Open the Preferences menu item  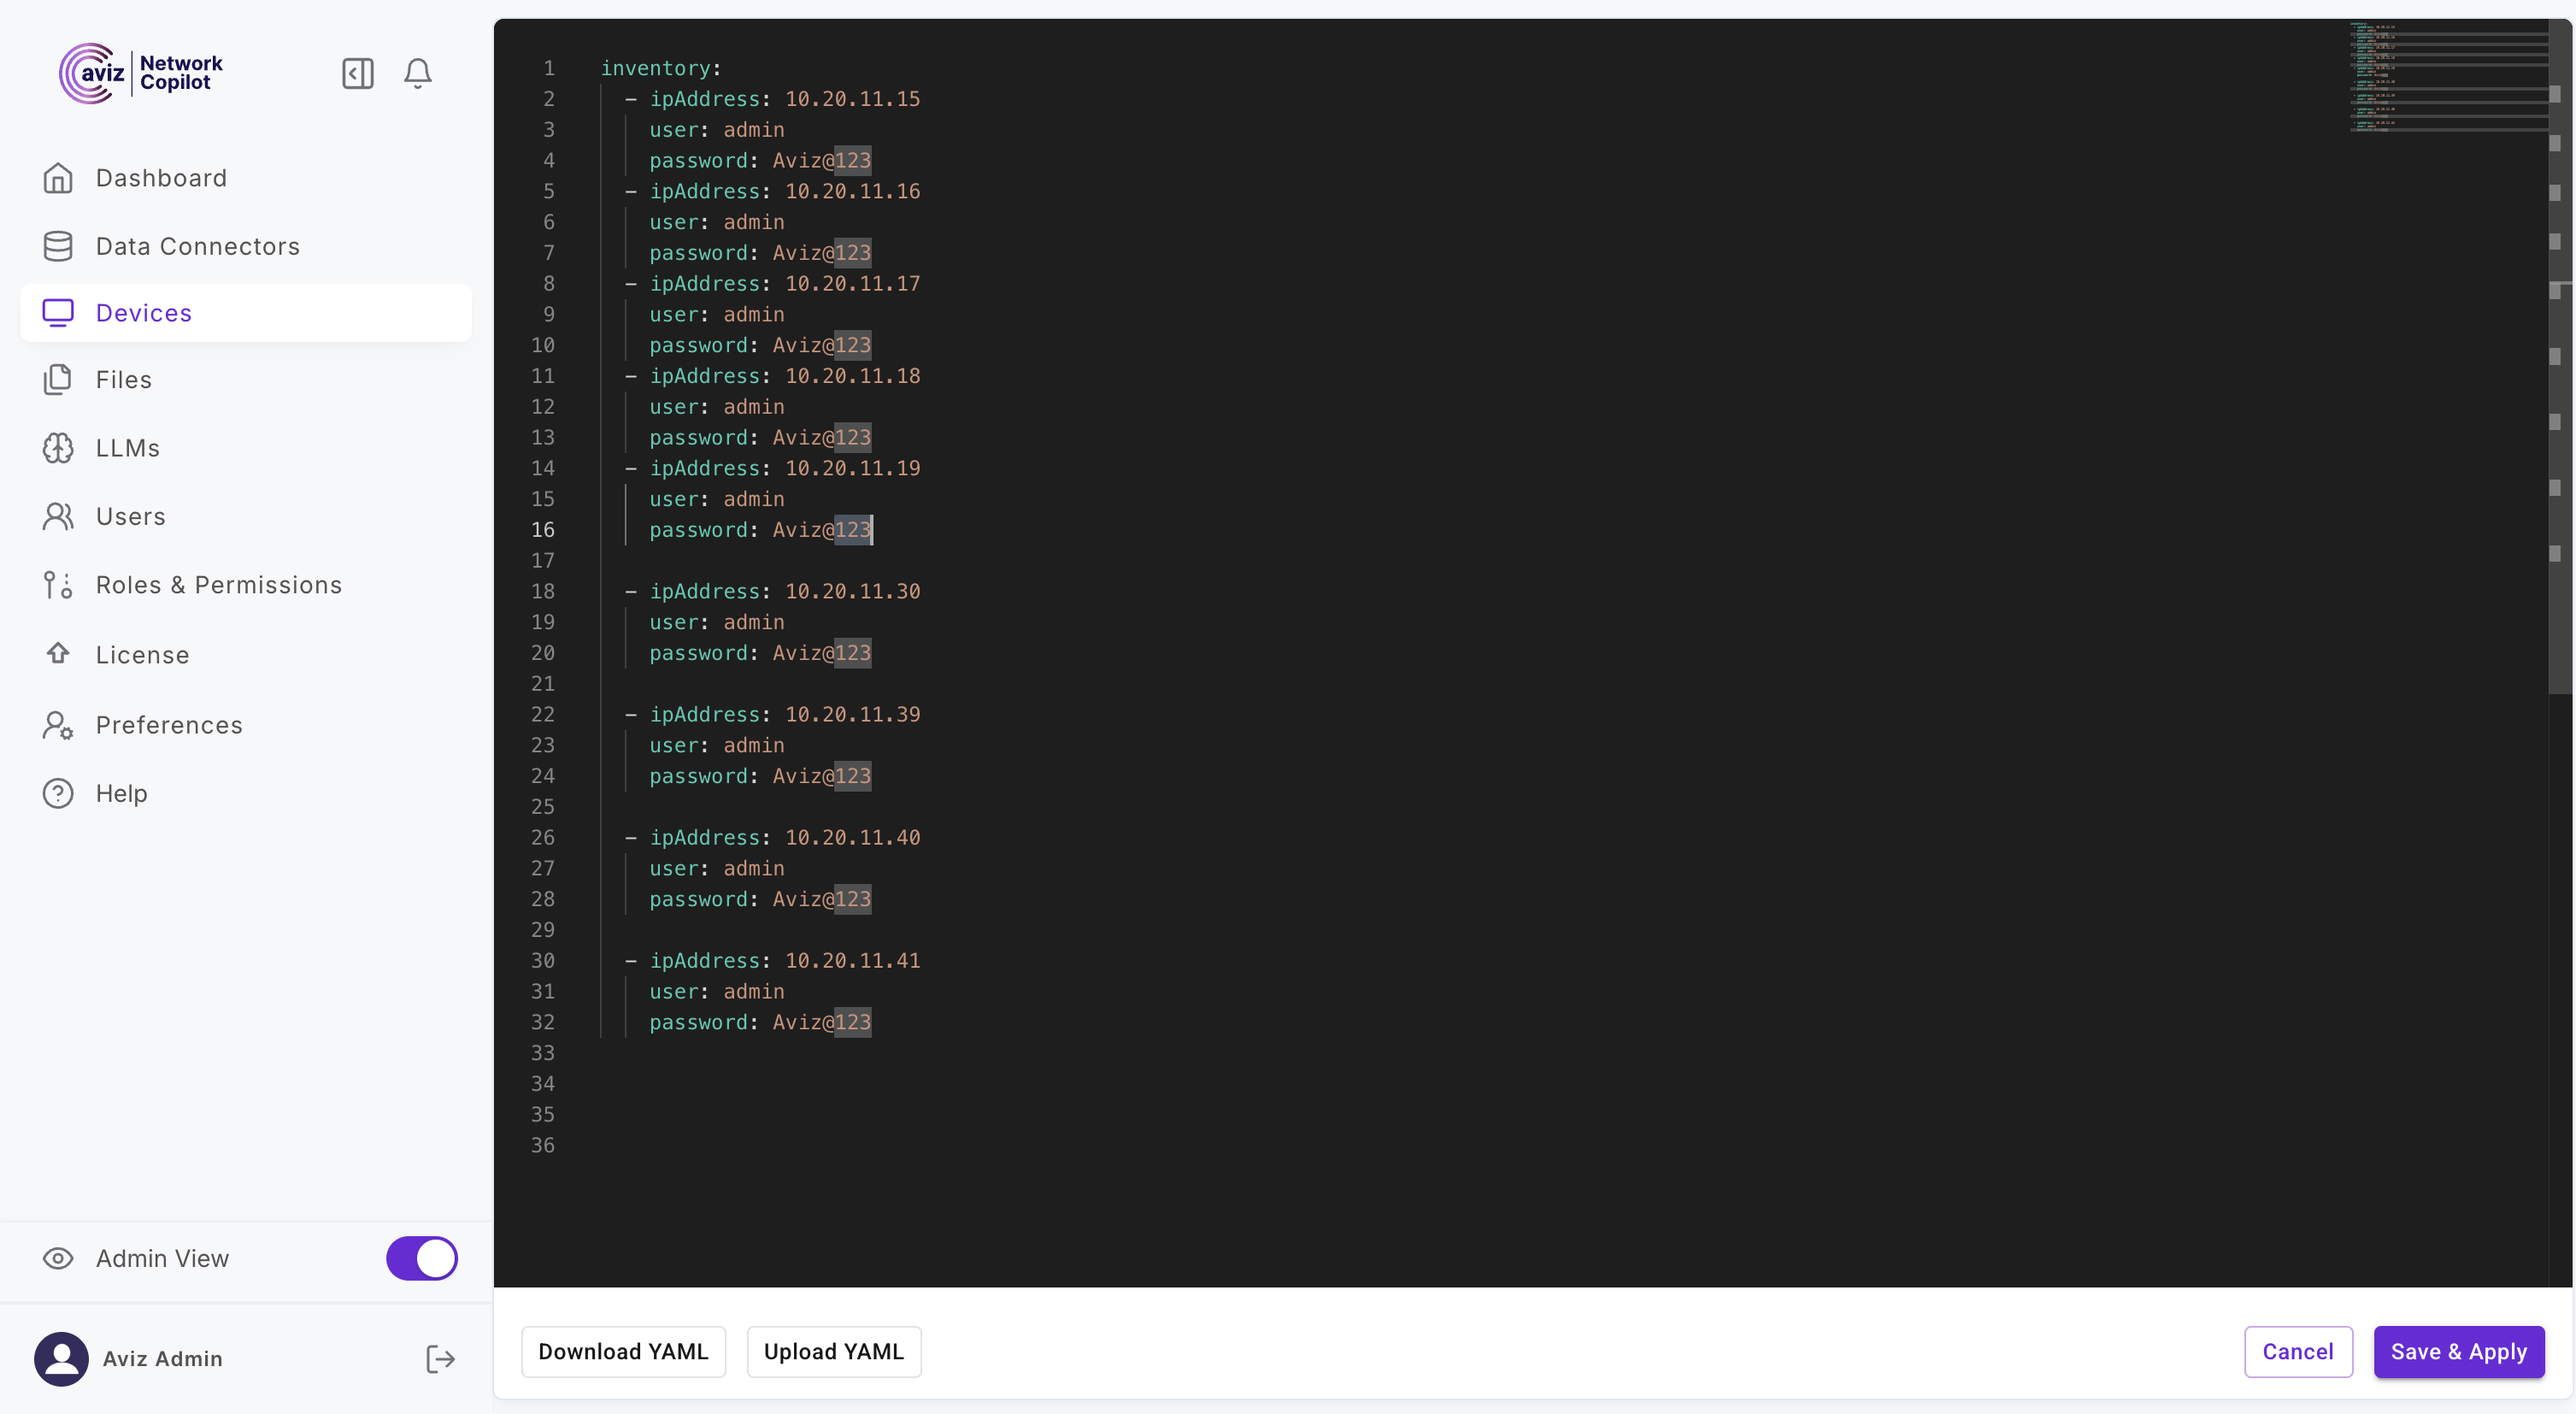(x=169, y=725)
